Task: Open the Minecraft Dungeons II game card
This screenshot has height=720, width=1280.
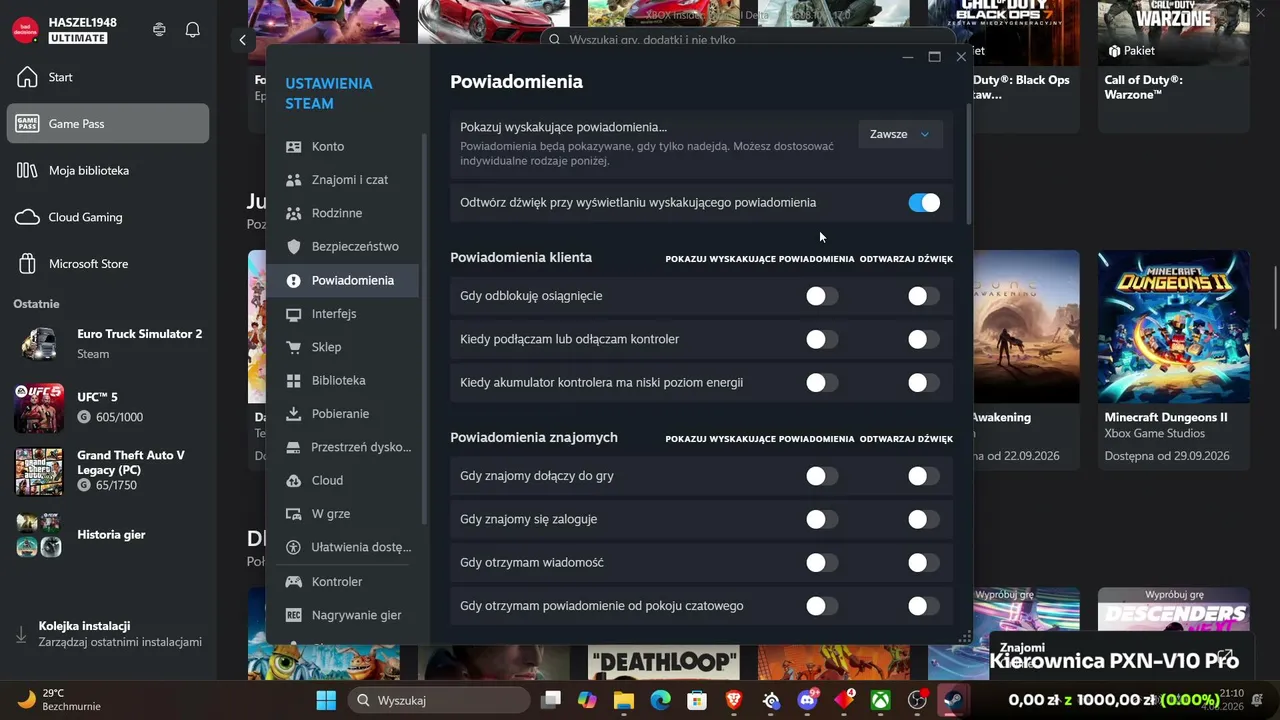Action: 1174,360
